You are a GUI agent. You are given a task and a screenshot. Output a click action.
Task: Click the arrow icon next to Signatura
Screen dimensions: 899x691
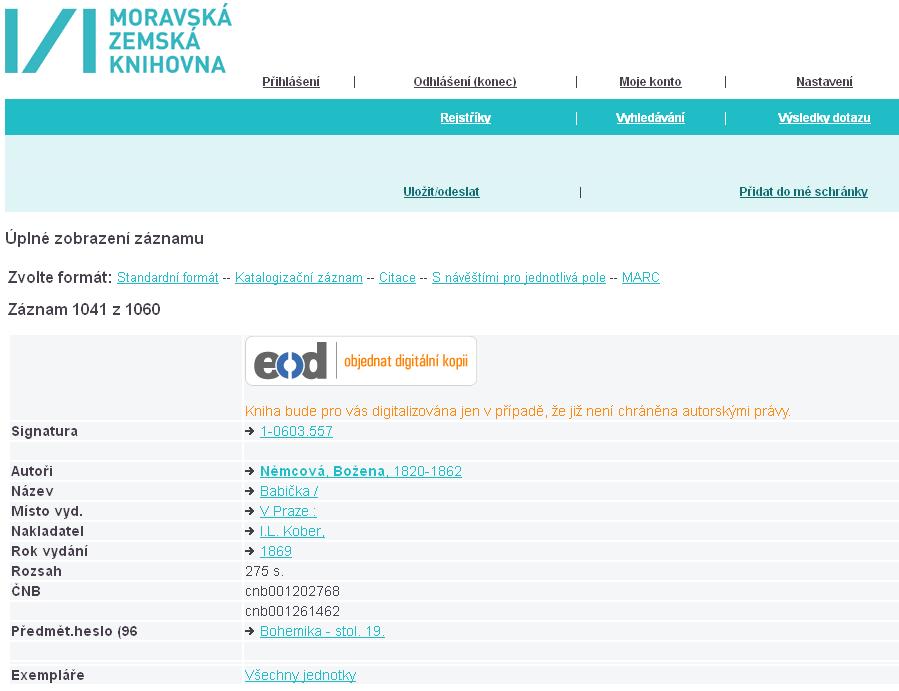(249, 431)
